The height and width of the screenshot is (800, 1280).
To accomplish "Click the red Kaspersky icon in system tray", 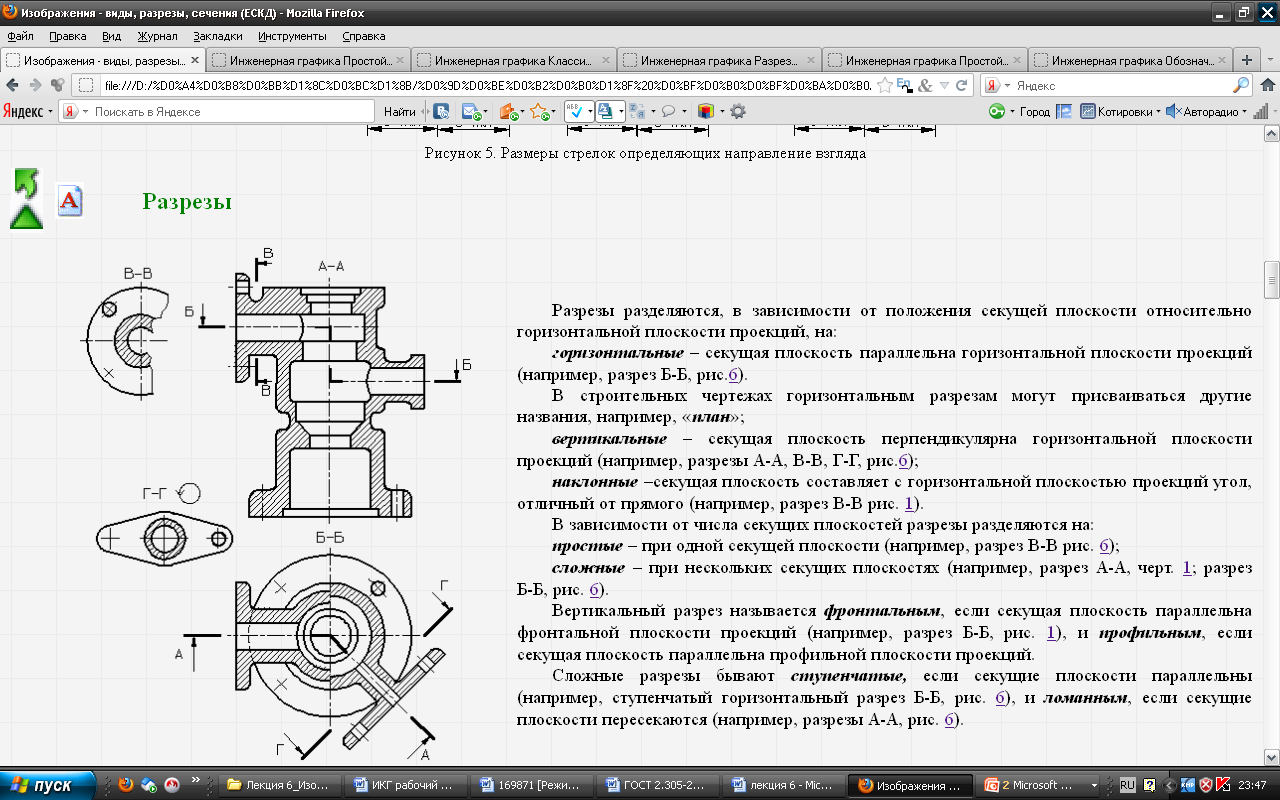I will pyautogui.click(x=1222, y=785).
